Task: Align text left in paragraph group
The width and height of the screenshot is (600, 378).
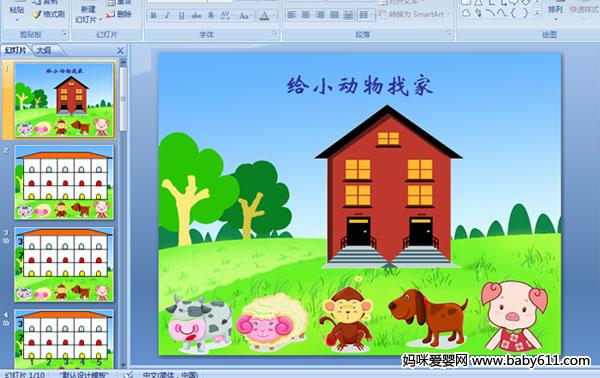Action: tap(292, 15)
